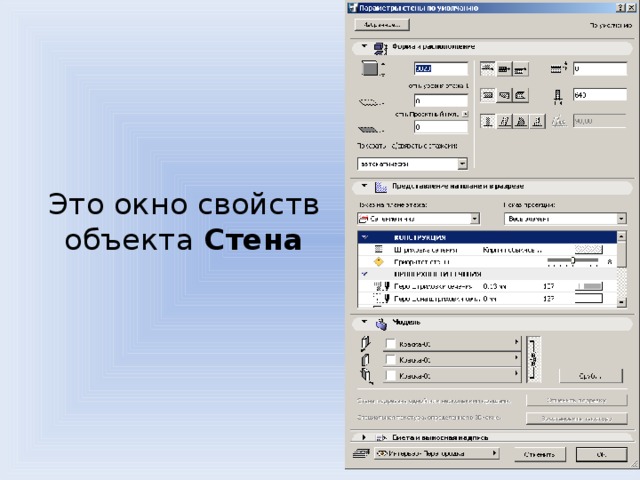
Task: Select the double-slanted wall profile icon
Action: coord(521,121)
